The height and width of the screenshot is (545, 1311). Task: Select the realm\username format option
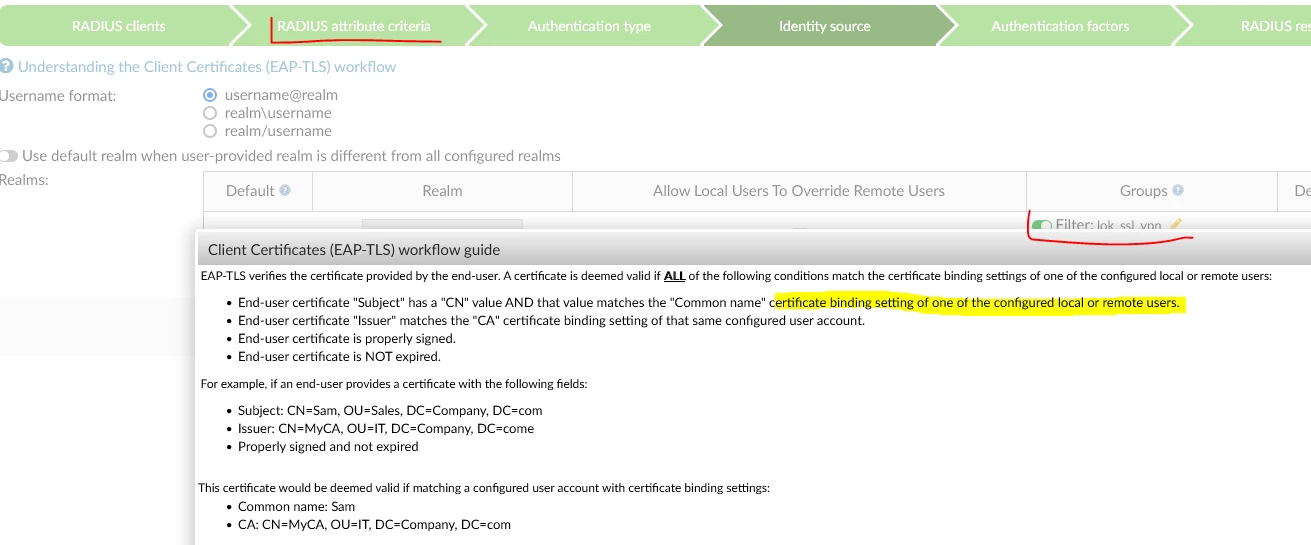tap(210, 113)
